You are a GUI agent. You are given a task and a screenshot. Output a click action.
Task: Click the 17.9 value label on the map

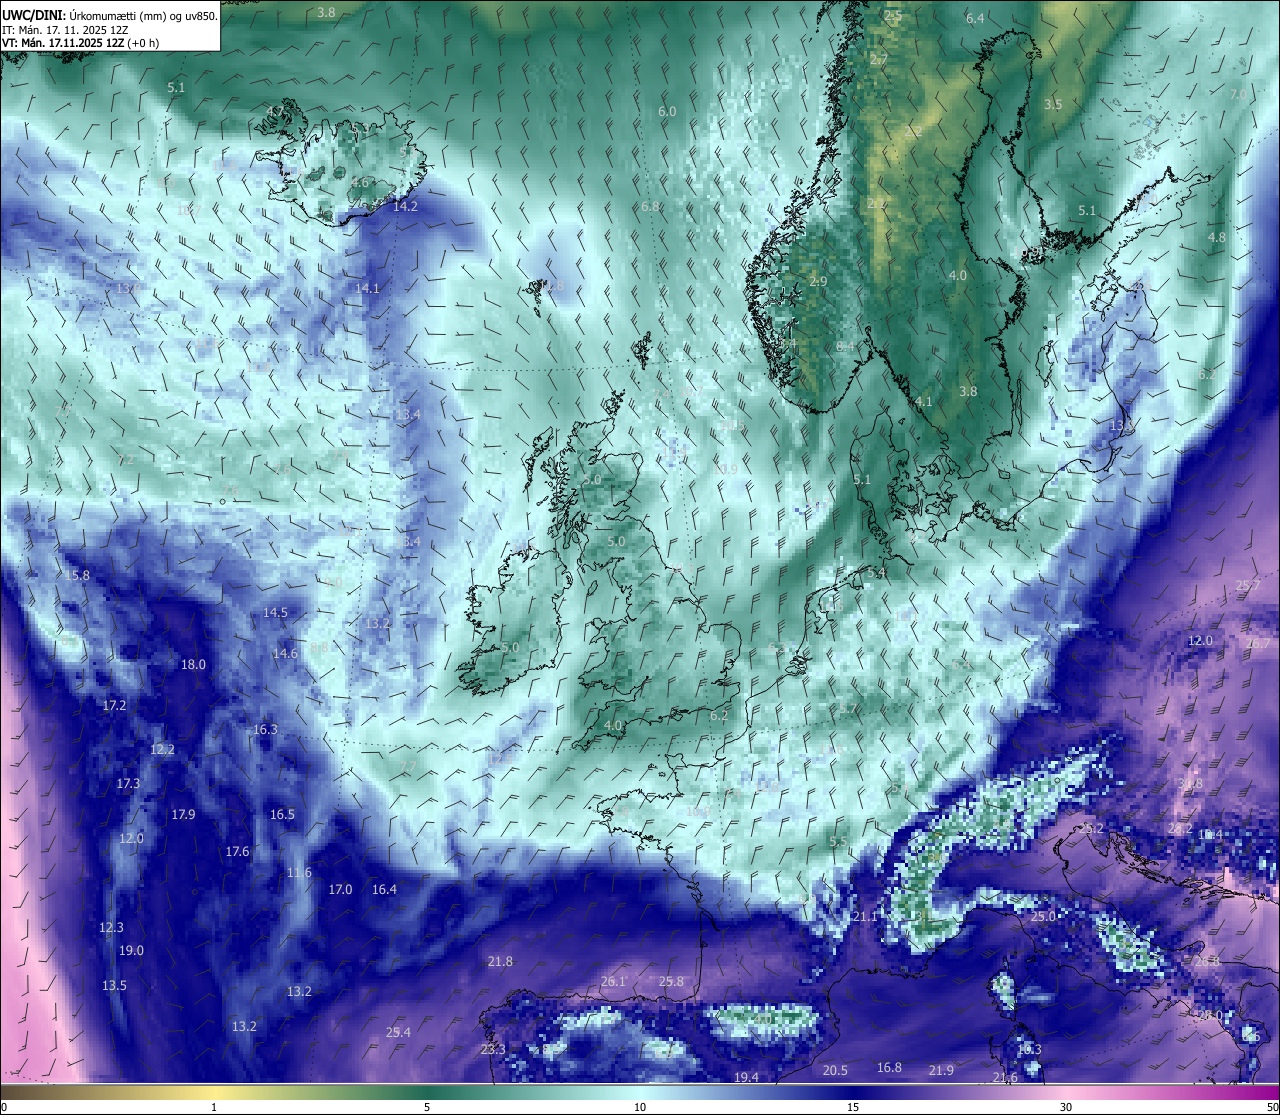[x=183, y=815]
